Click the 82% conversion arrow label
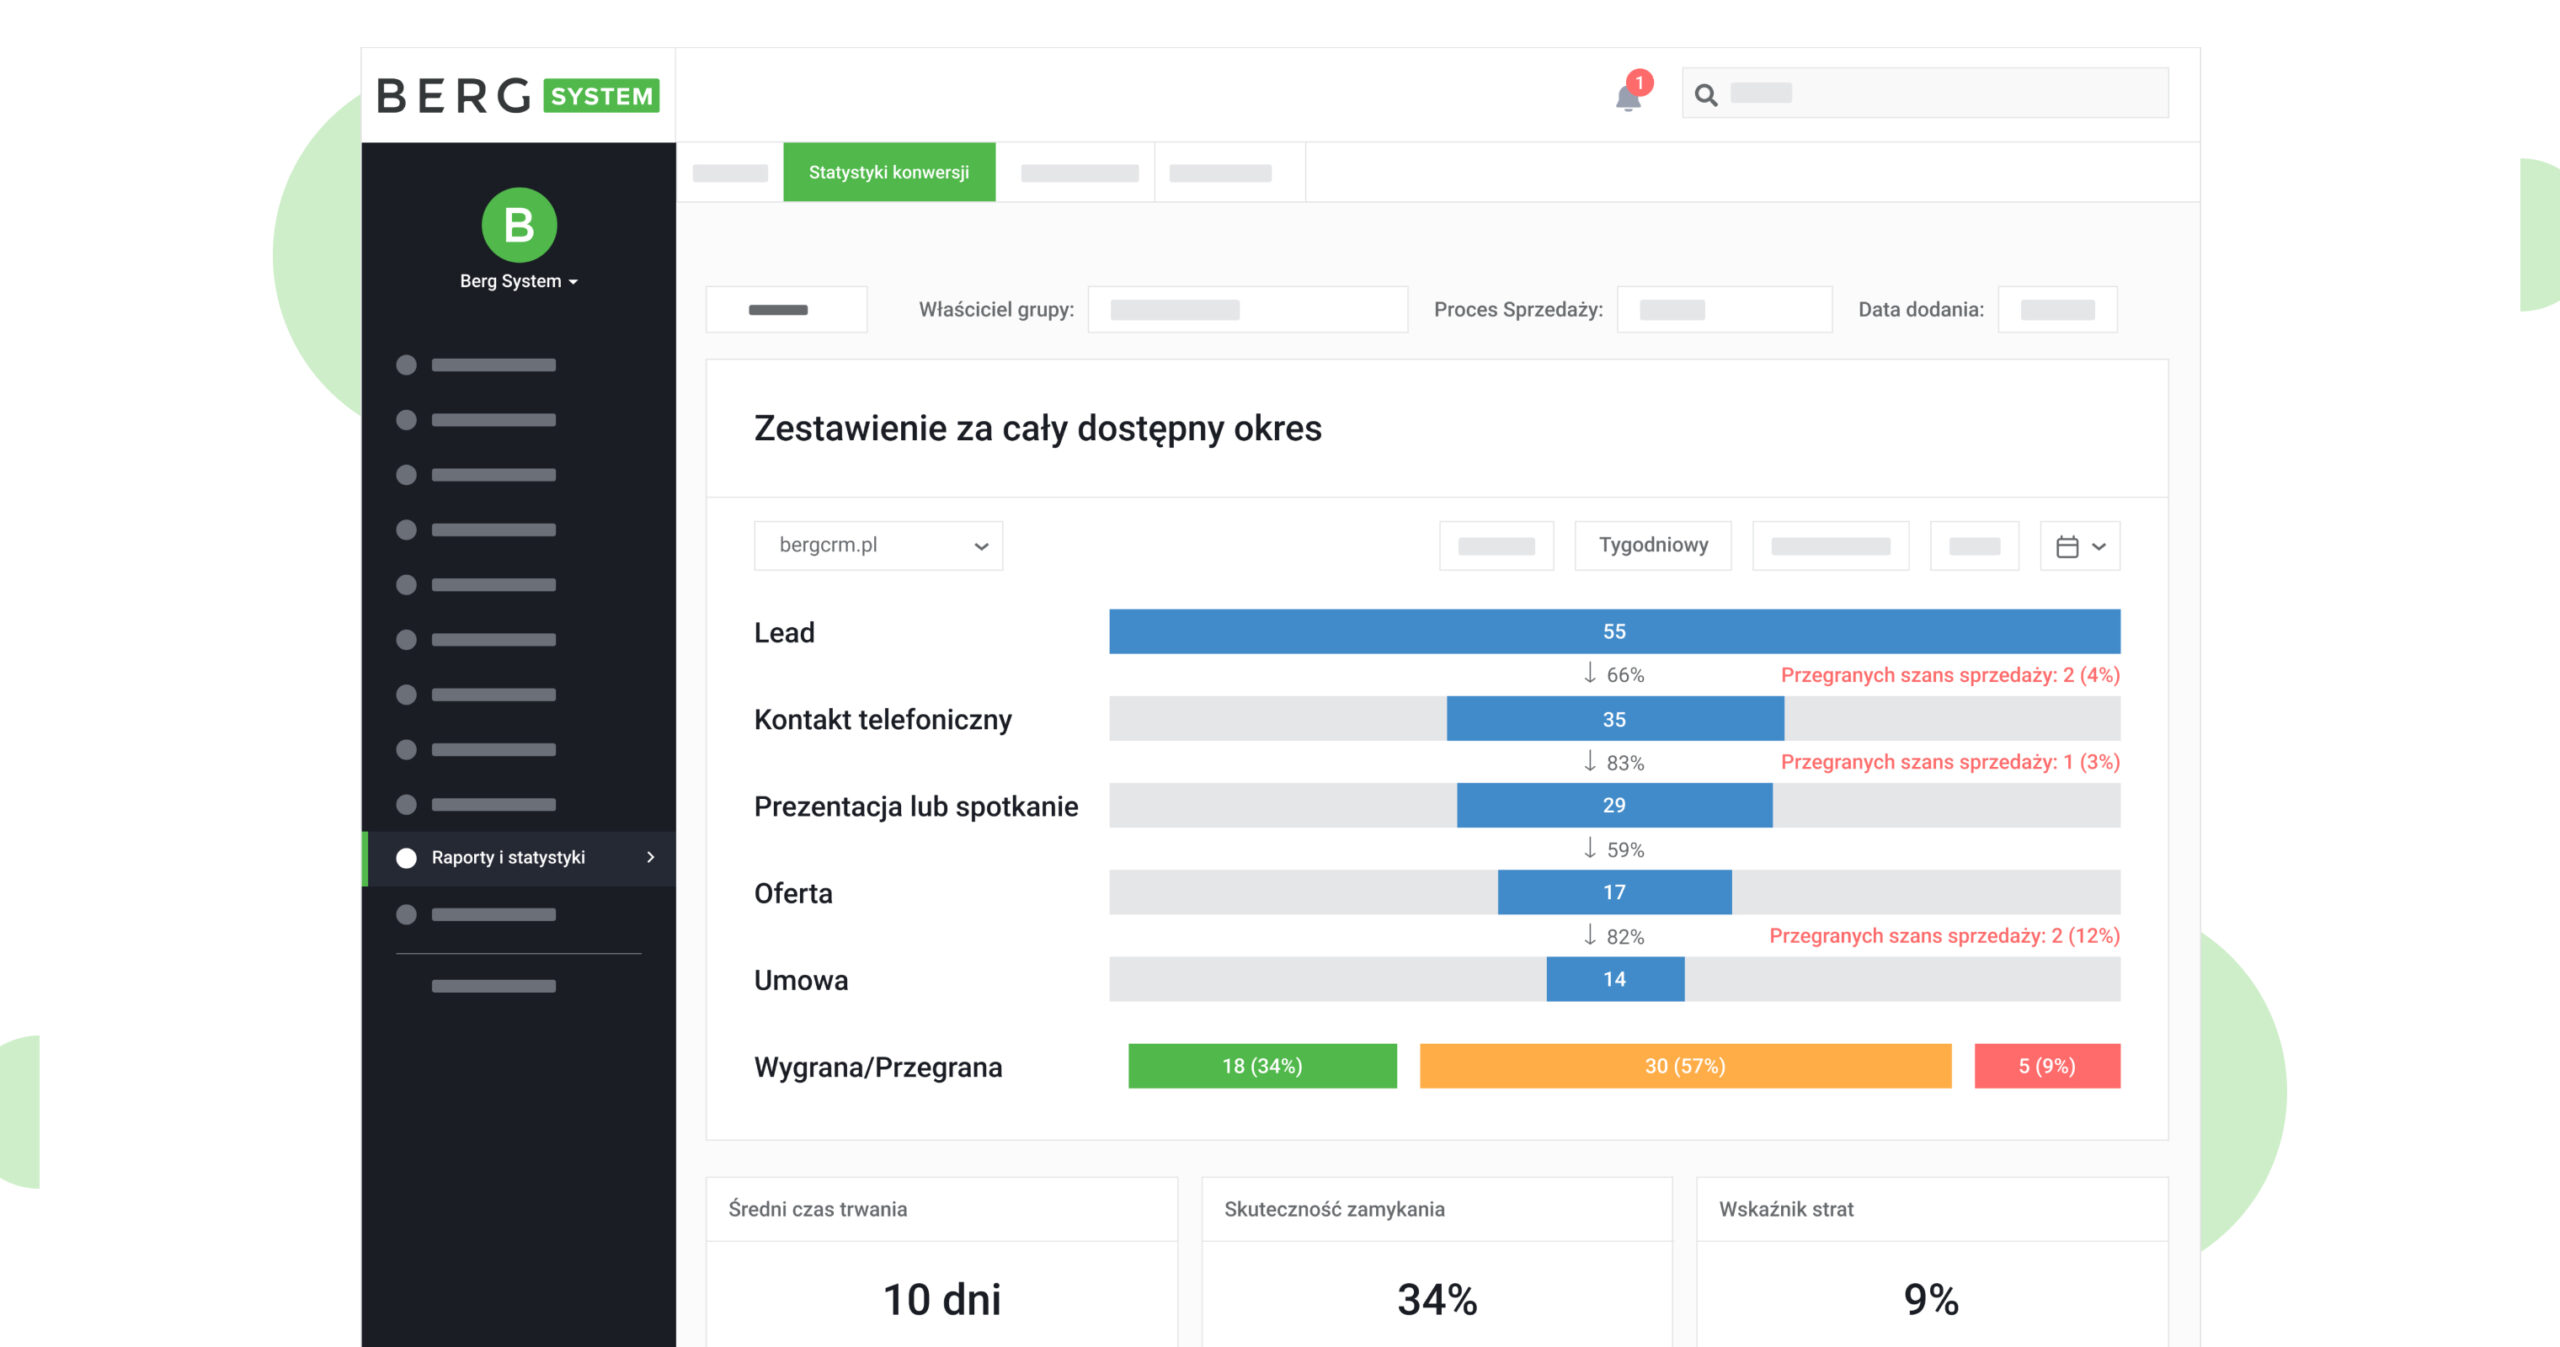This screenshot has width=2560, height=1347. click(1614, 936)
